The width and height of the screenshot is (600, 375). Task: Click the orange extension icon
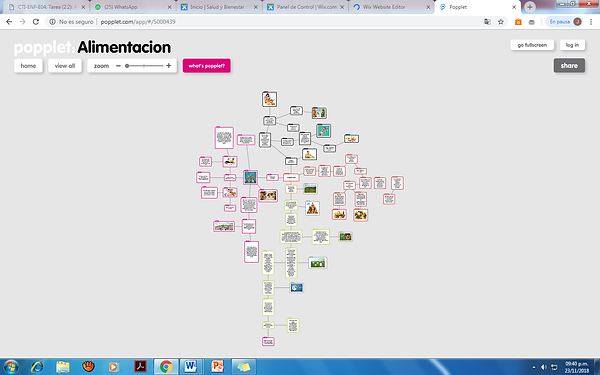518,22
